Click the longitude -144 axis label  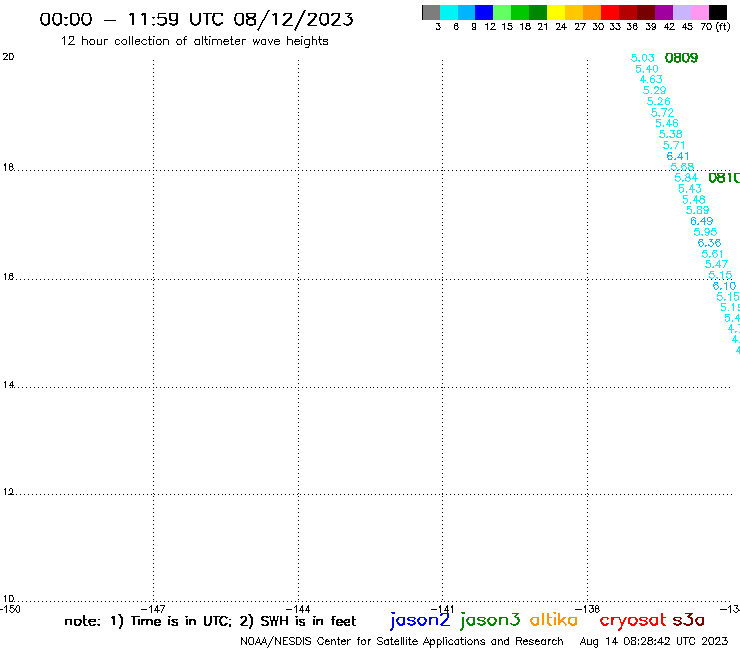298,609
